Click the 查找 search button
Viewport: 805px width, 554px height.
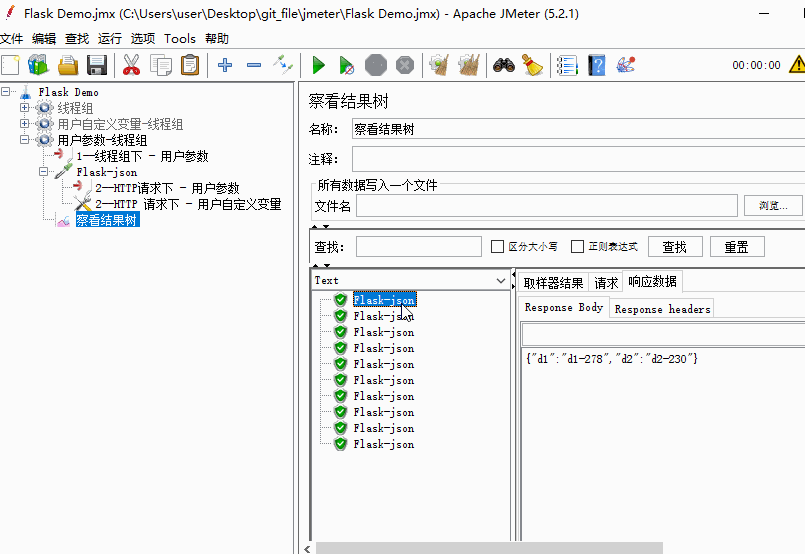tap(675, 247)
